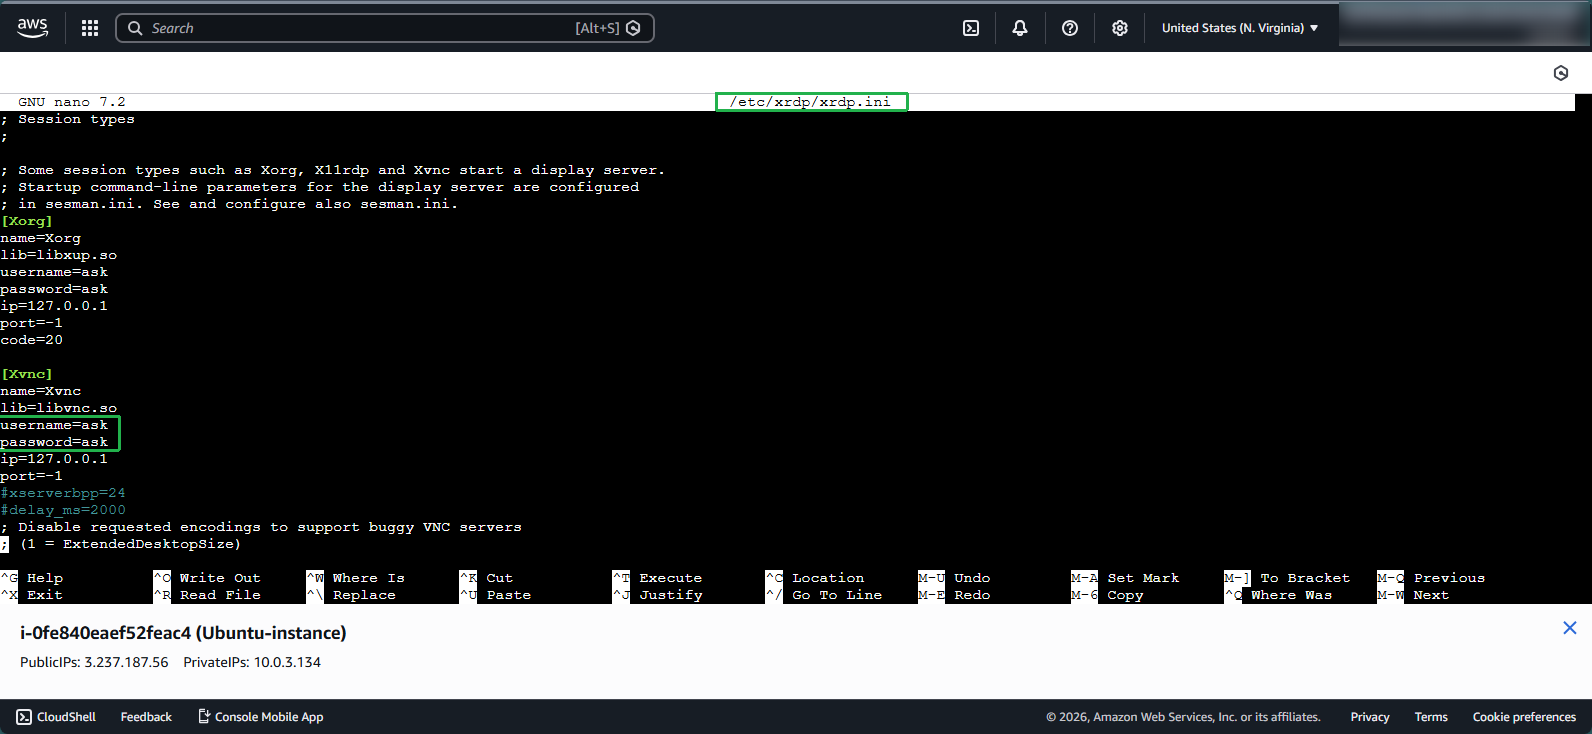This screenshot has width=1592, height=734.
Task: Click the name=Xvnc line
Action: [x=41, y=391]
